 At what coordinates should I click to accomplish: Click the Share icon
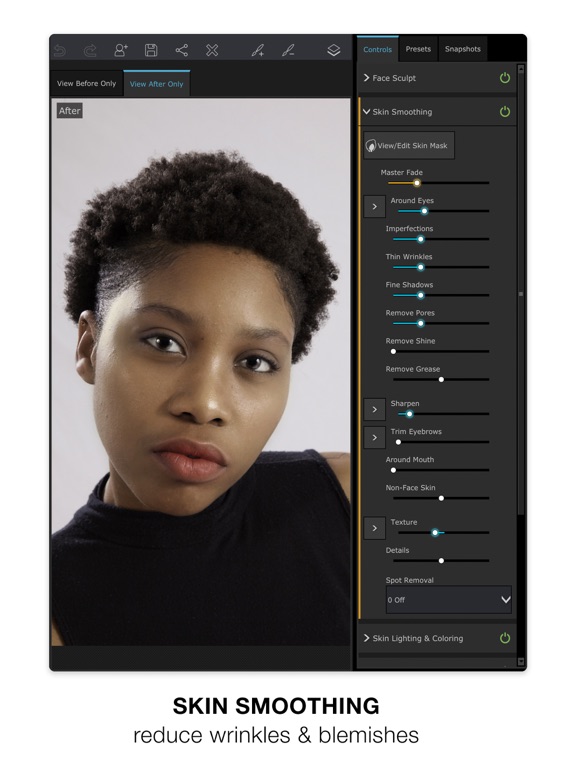181,50
